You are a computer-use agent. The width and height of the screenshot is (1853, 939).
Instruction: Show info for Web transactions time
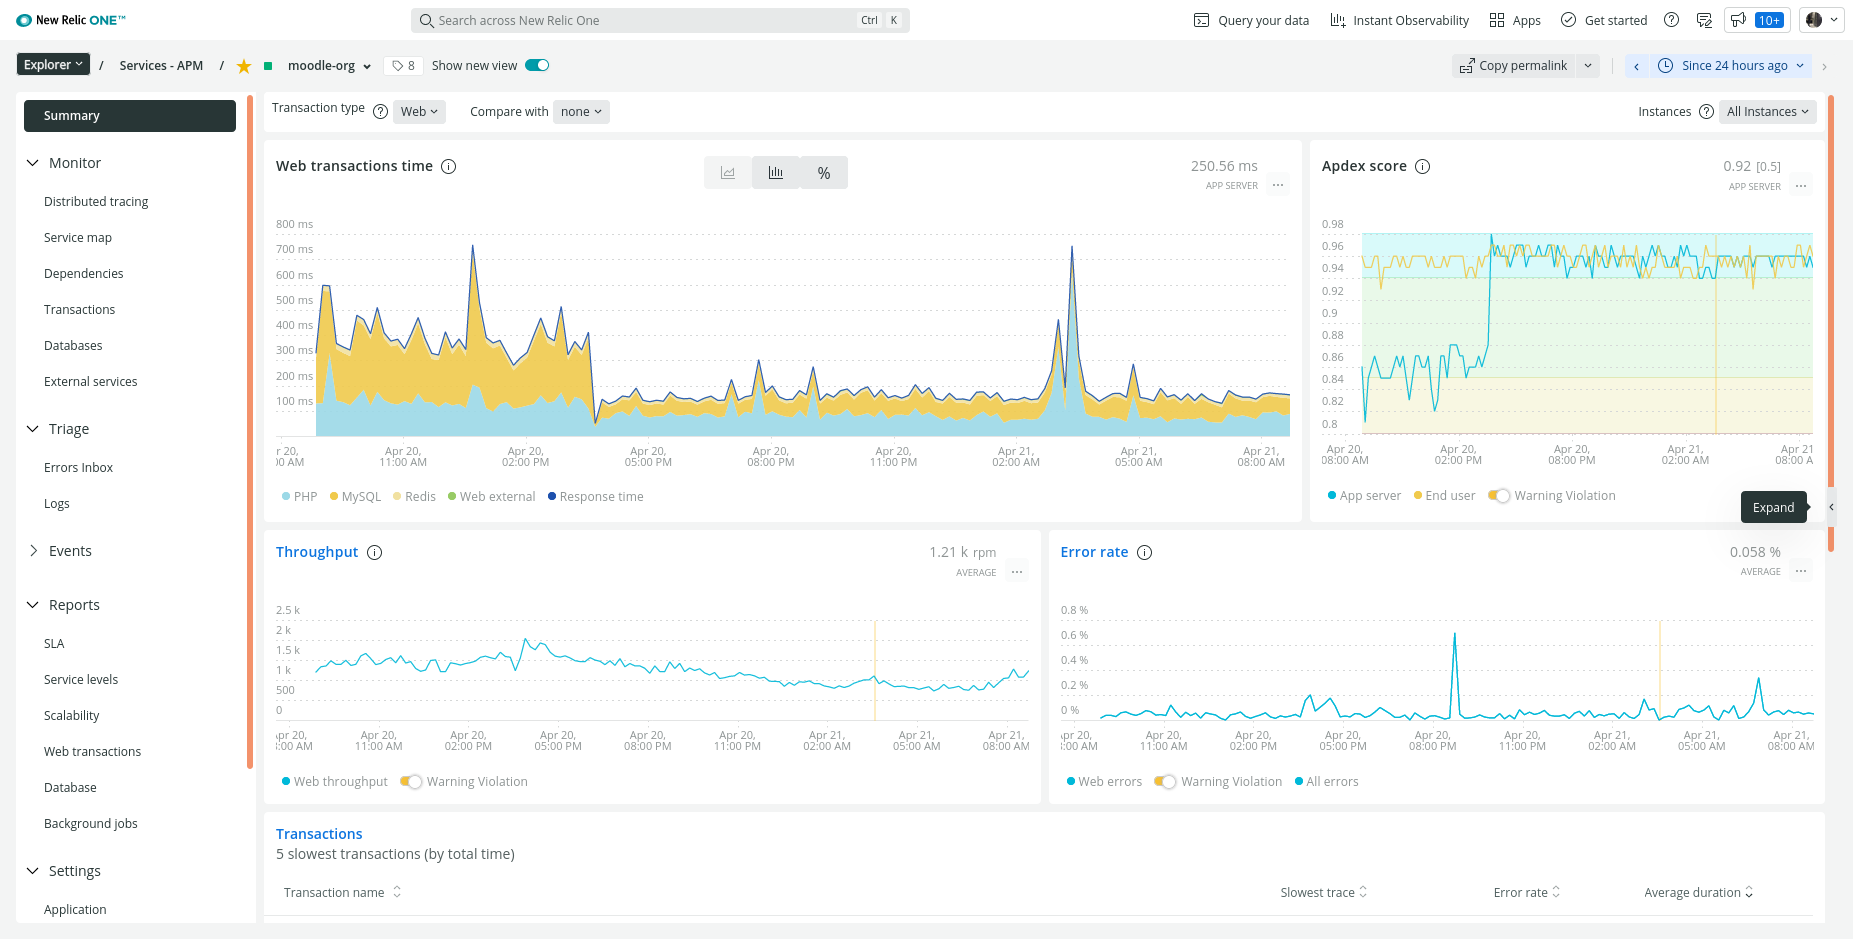449,166
